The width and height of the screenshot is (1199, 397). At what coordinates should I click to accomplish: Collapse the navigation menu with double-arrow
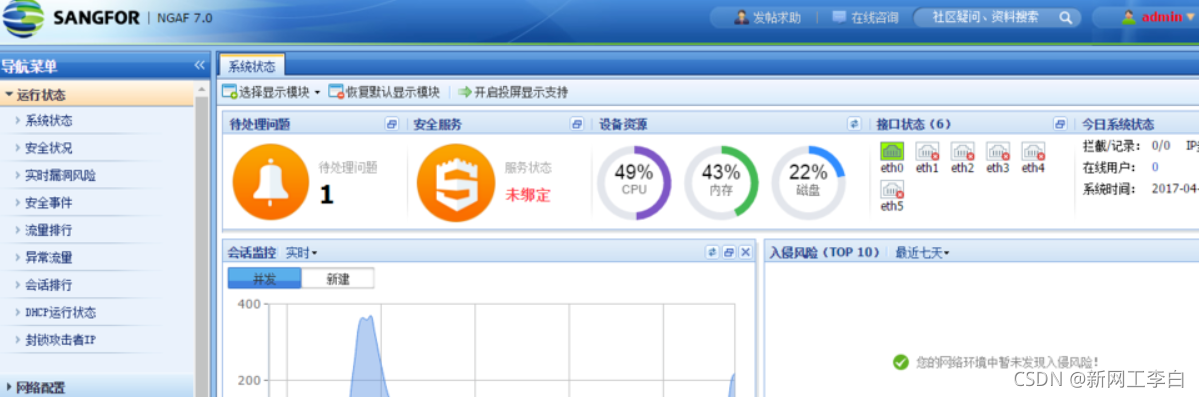click(x=200, y=66)
